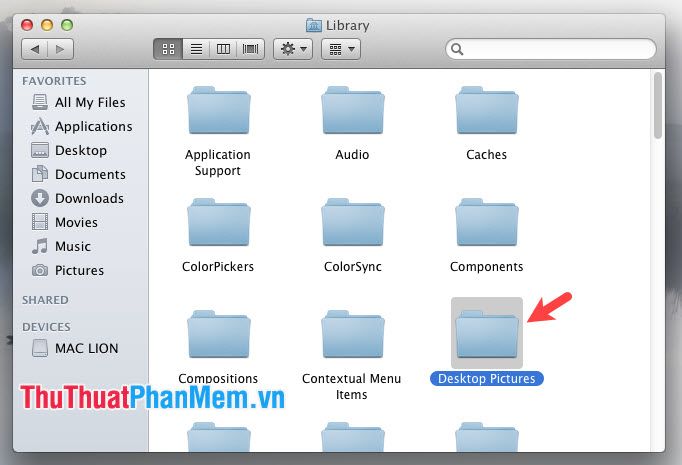Click the Documents sidebar icon
This screenshot has width=682, height=465.
pos(40,174)
